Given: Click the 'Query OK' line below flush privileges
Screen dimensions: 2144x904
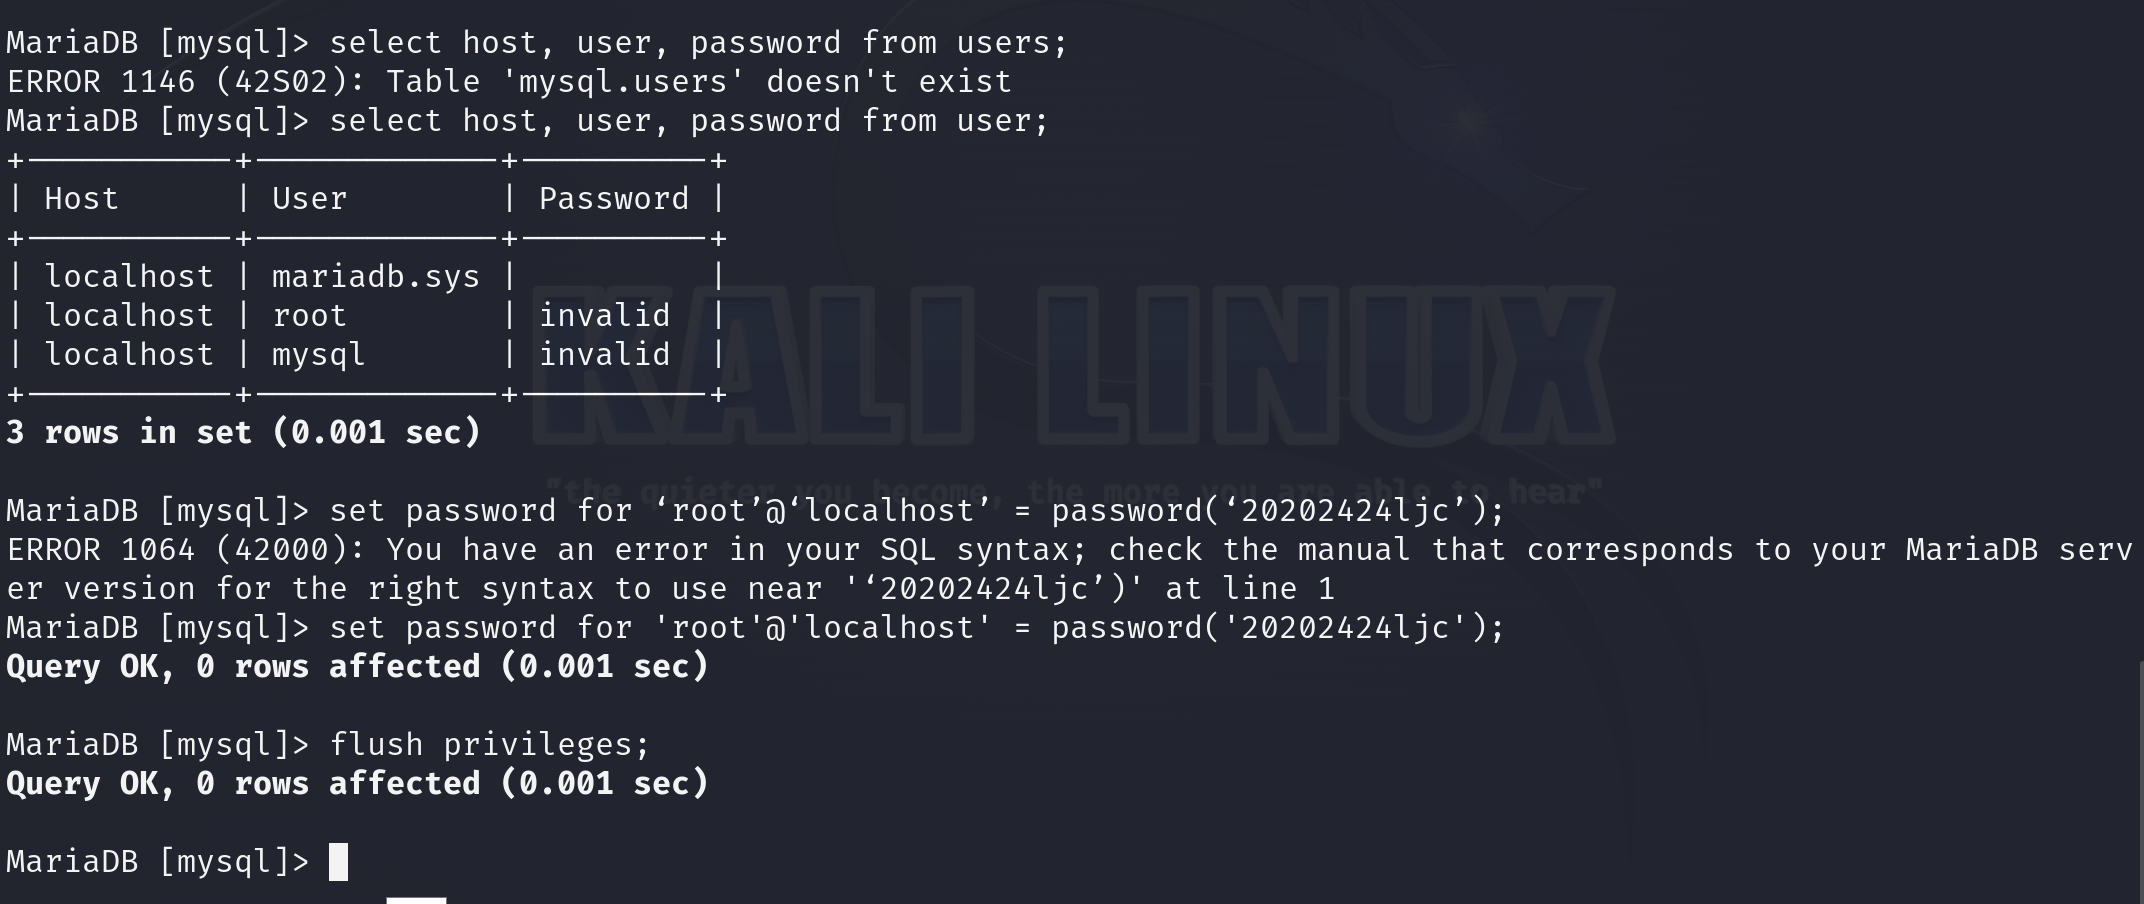Looking at the screenshot, I should [x=357, y=784].
